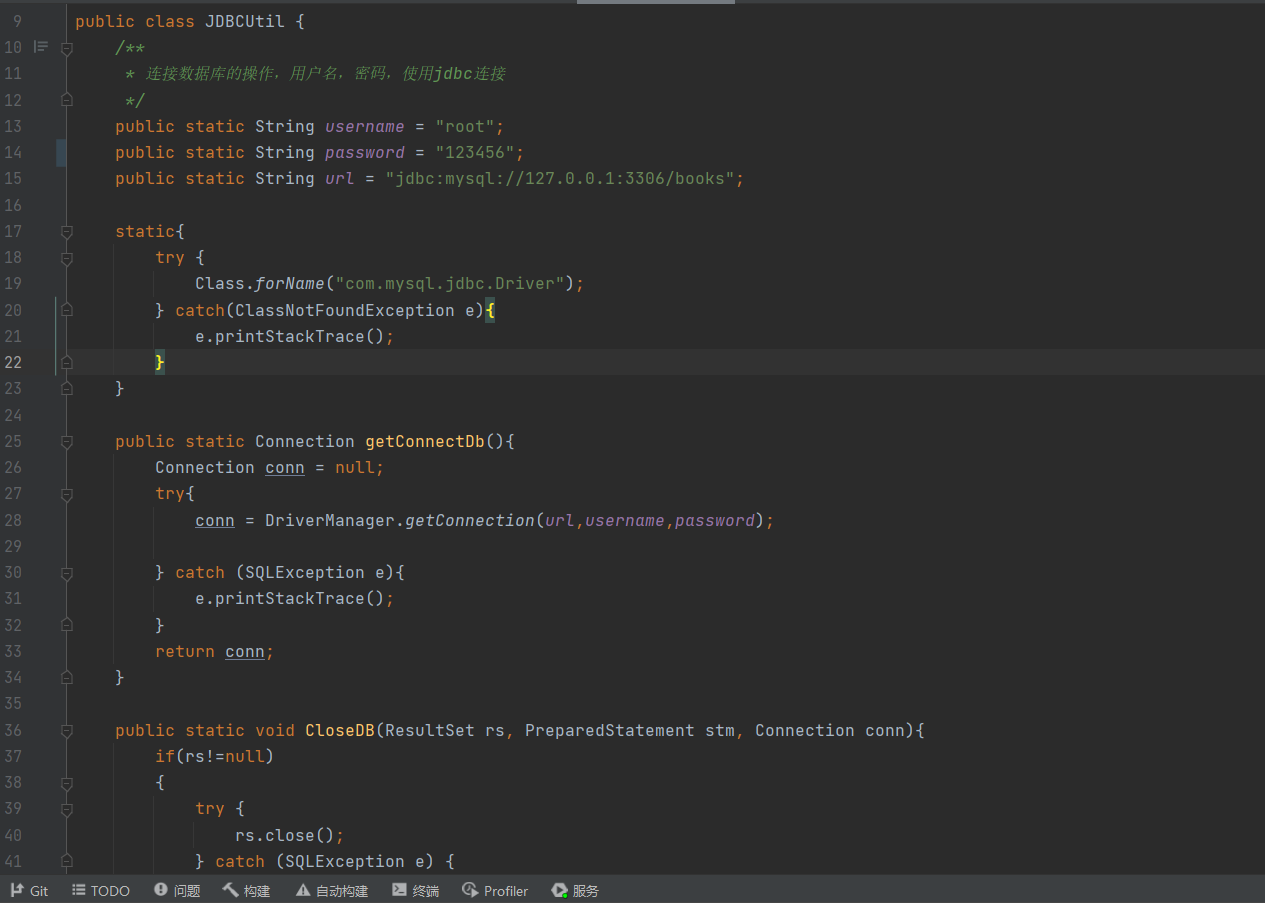
Task: Click the url field name on line 15
Action: (x=340, y=179)
